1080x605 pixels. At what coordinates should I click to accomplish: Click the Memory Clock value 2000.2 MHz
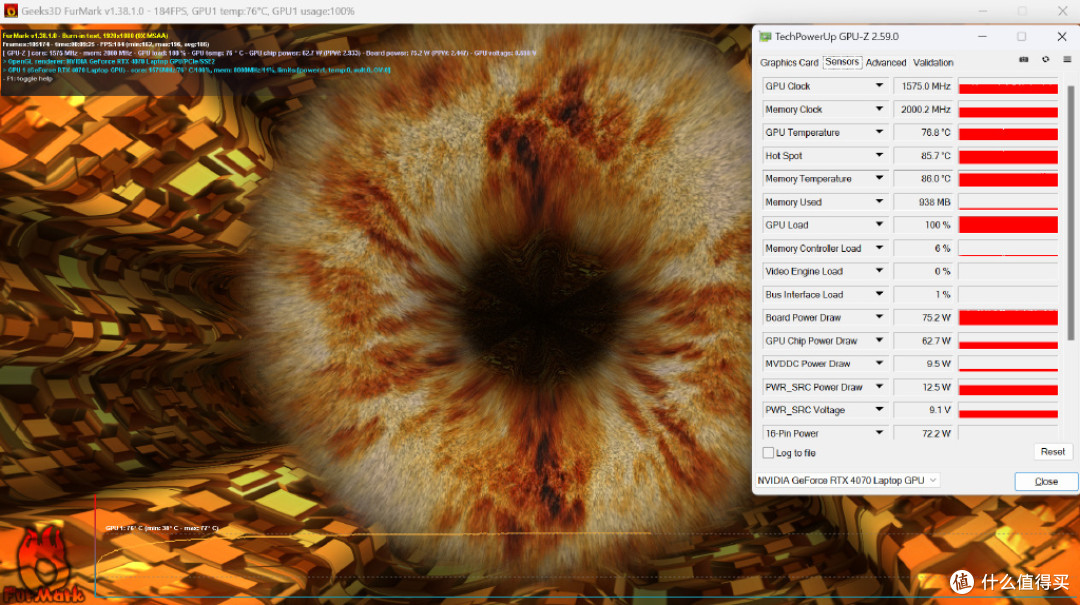coord(925,109)
